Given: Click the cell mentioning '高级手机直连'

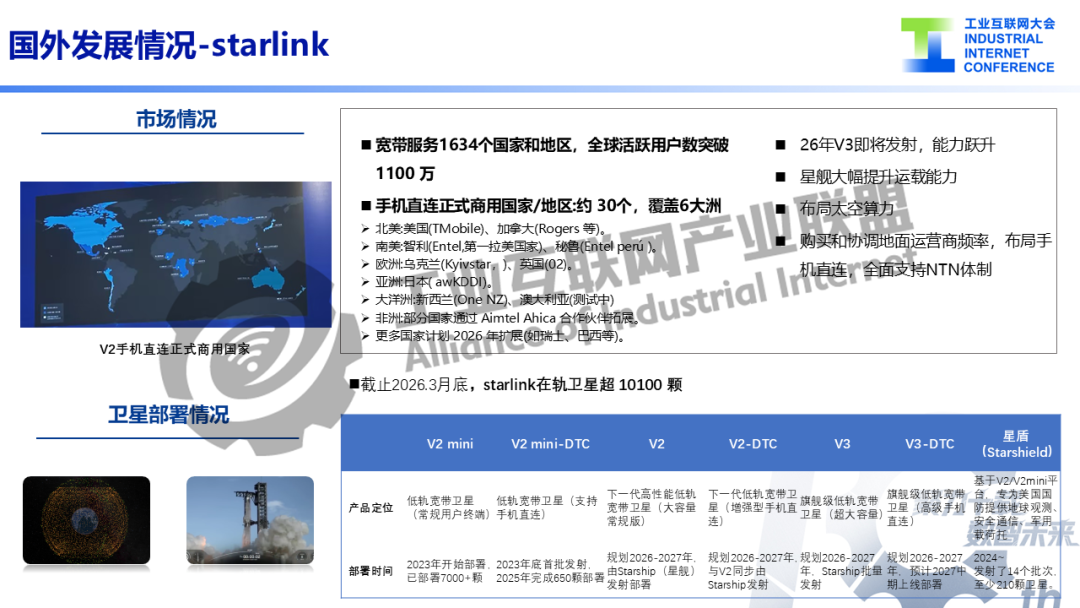Looking at the screenshot, I should (x=926, y=507).
